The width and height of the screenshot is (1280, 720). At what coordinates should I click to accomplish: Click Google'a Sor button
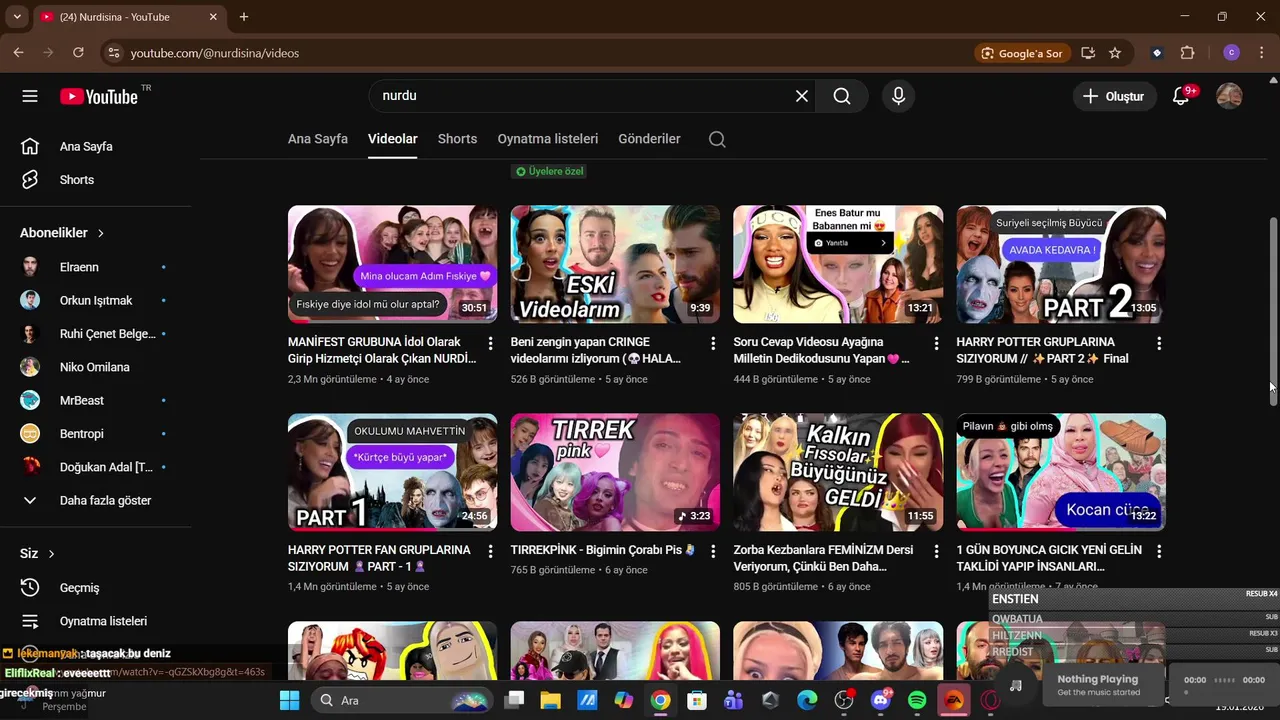click(1022, 53)
